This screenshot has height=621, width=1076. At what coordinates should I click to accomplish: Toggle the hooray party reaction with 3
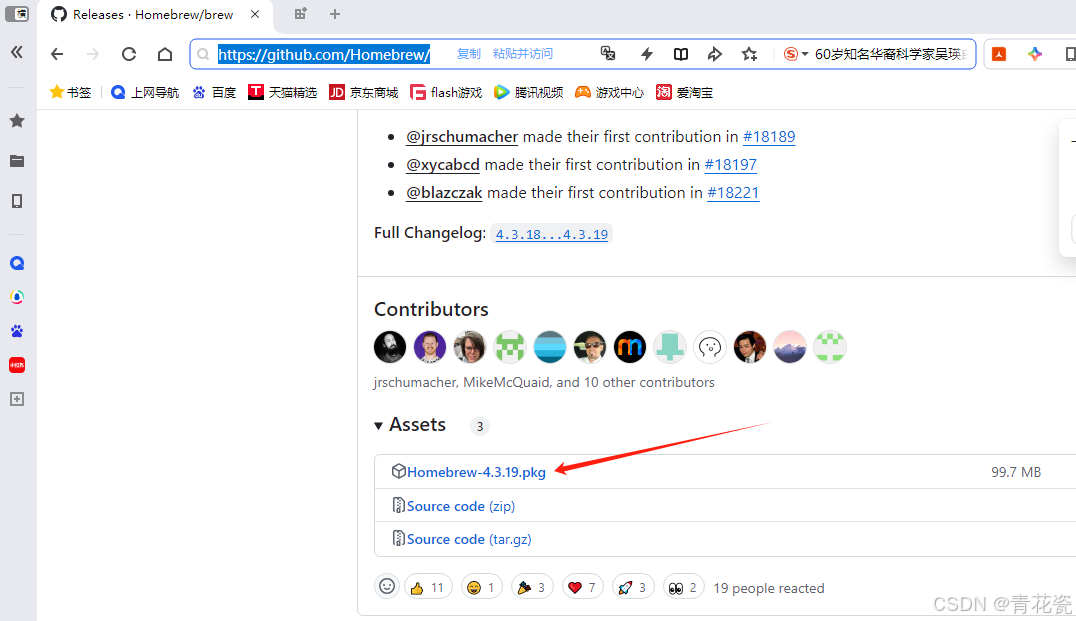tap(532, 587)
